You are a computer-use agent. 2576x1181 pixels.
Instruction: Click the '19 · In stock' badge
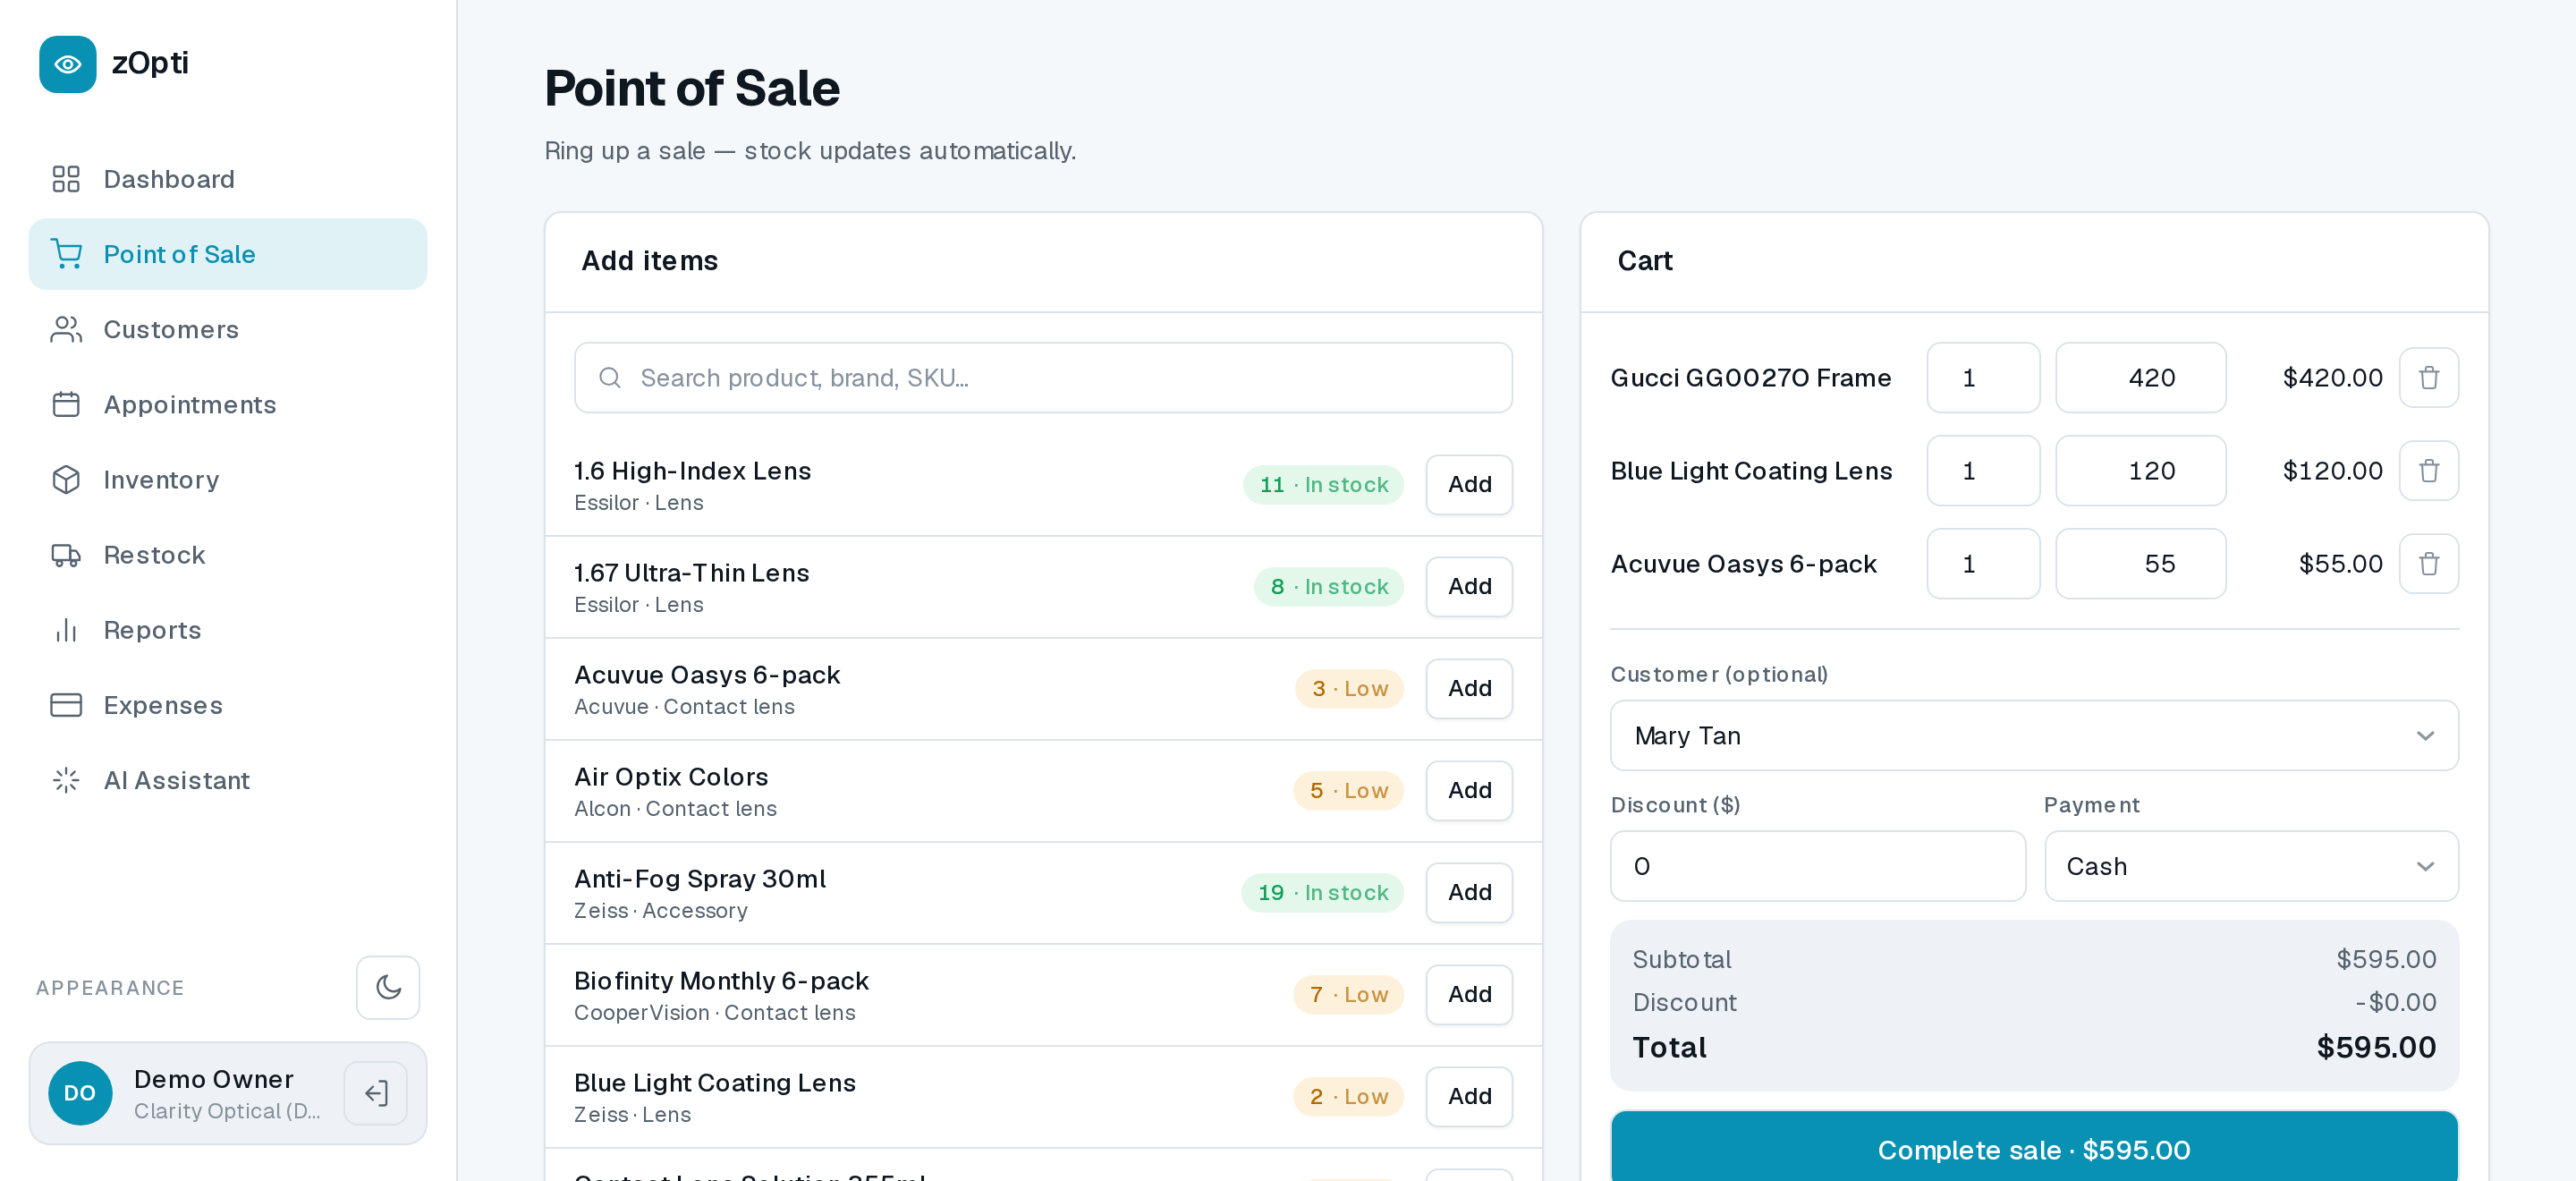[1322, 892]
